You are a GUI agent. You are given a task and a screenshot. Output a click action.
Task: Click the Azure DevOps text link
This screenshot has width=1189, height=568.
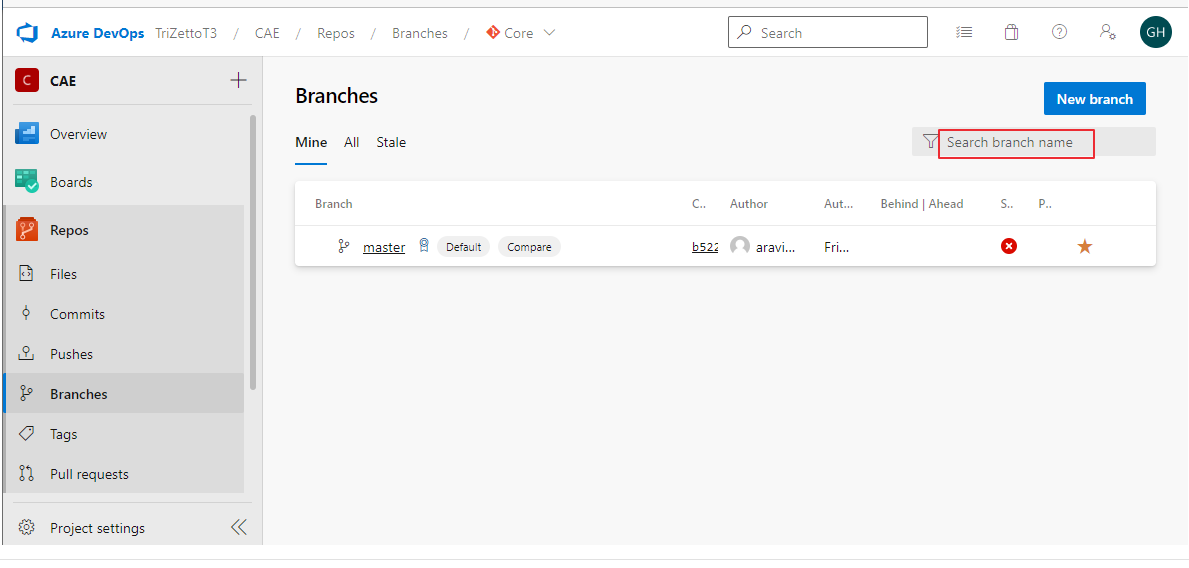pyautogui.click(x=98, y=33)
